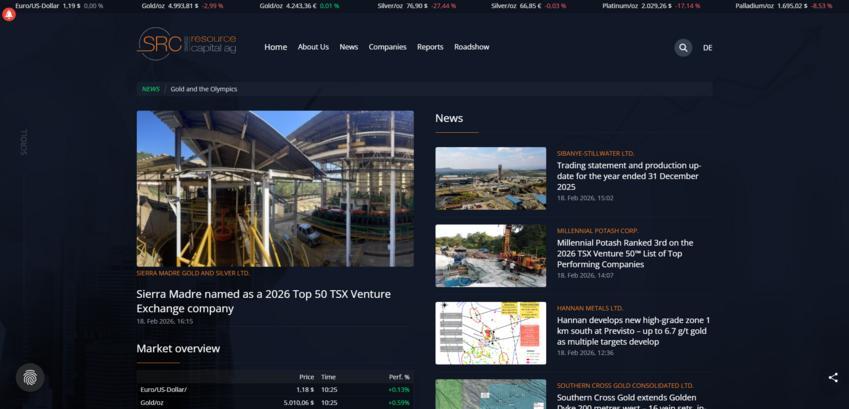Click the Silver/oz 76,90 $ ticker quote

(417, 6)
